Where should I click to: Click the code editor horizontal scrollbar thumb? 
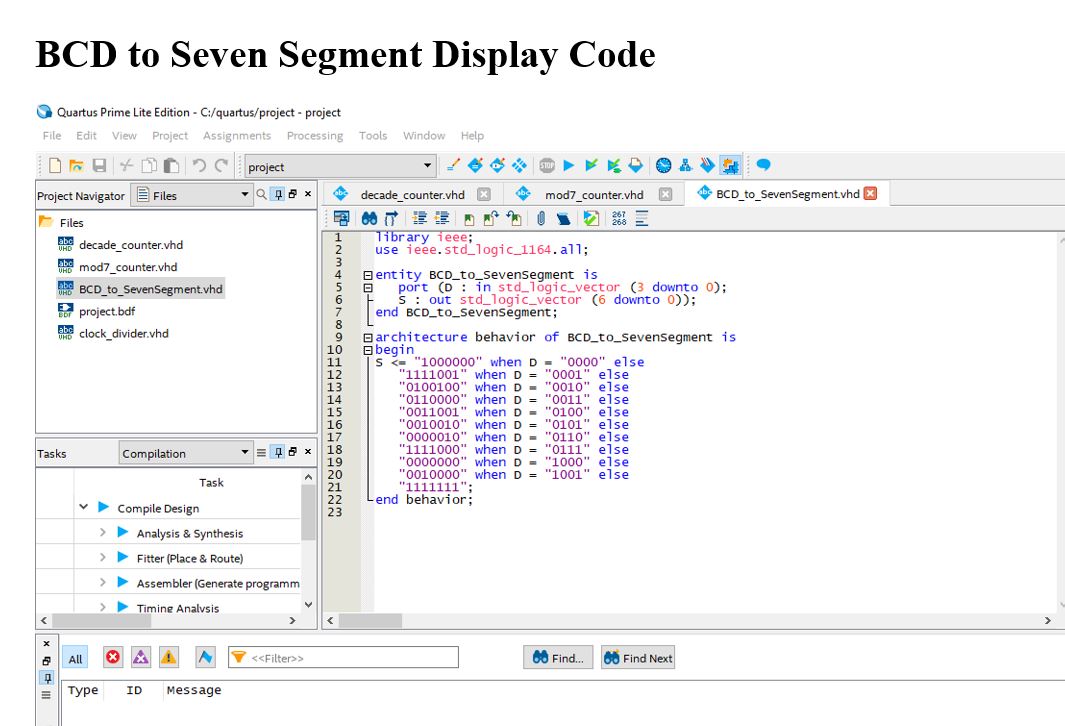pos(370,620)
